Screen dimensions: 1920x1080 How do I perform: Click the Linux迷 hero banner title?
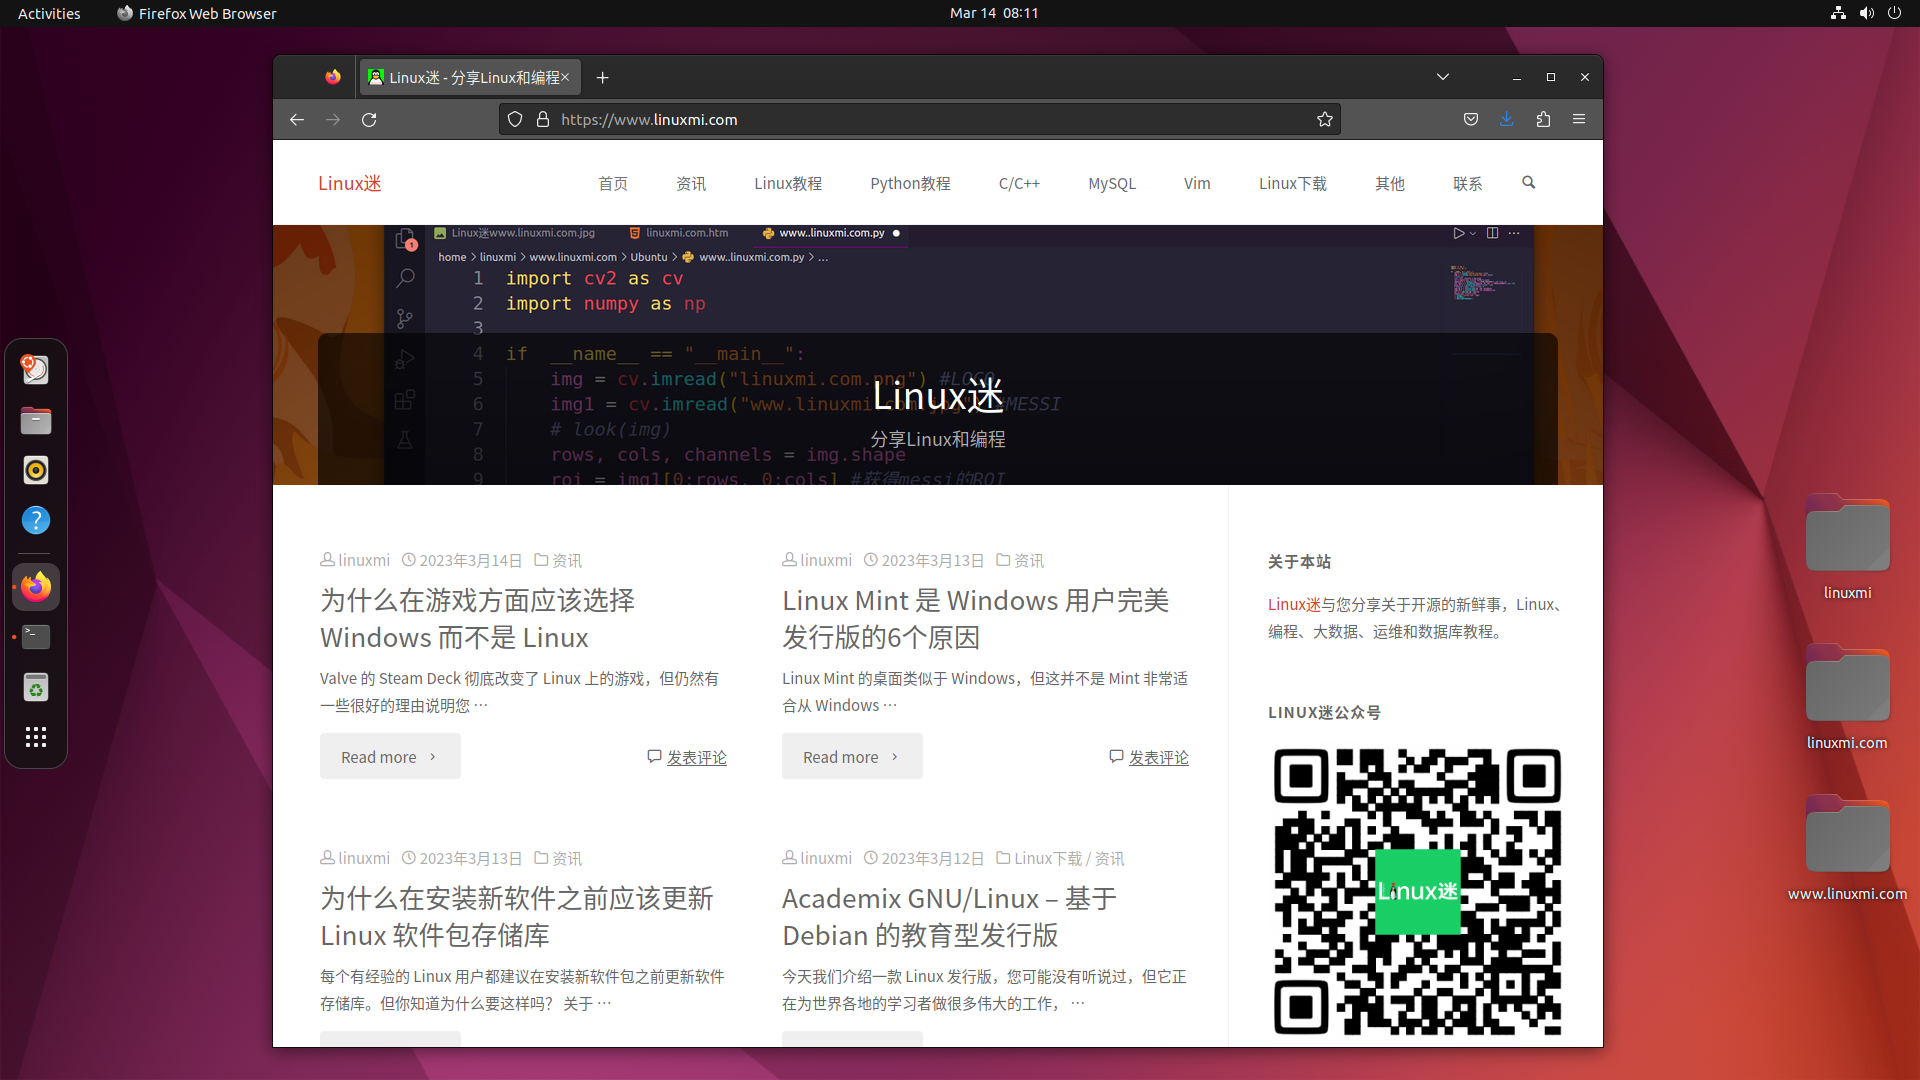coord(938,396)
